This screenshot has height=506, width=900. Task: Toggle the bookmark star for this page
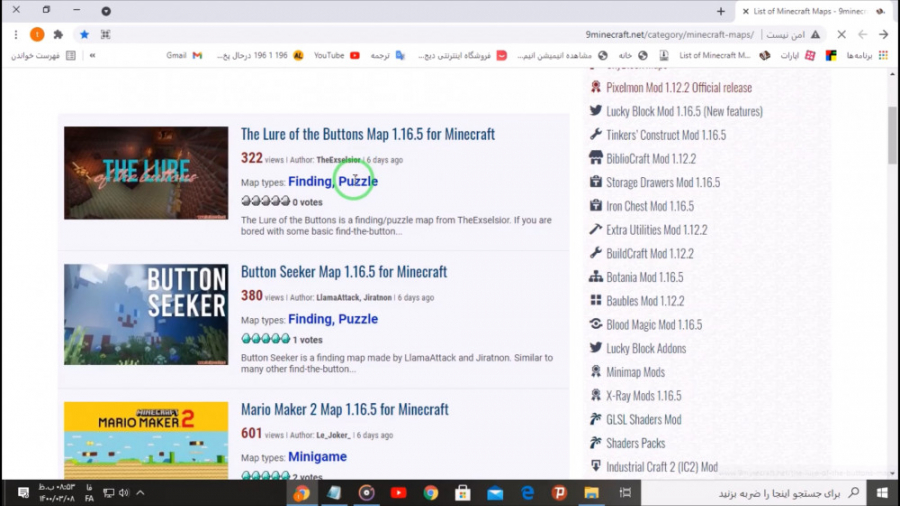tap(84, 34)
